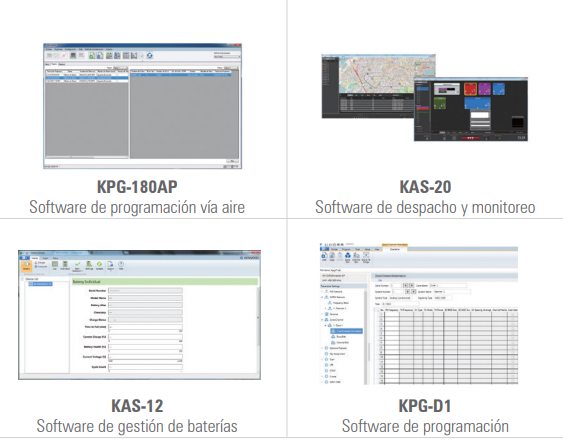Click the red square tile in KAS-20
563x443 pixels.
click(x=470, y=89)
